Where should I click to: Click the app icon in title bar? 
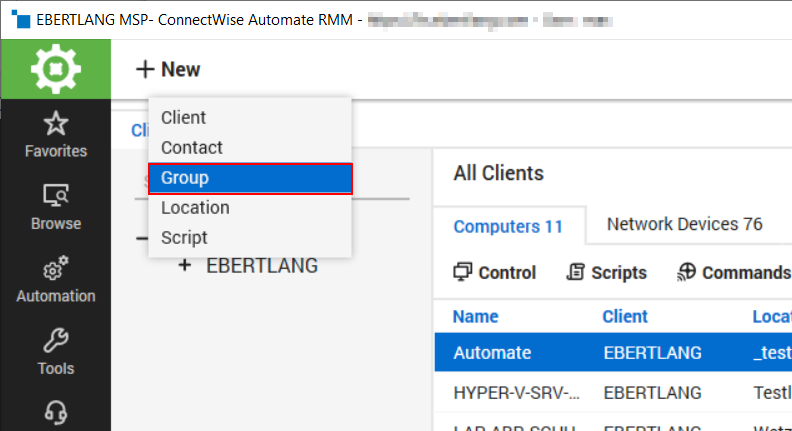[21, 19]
